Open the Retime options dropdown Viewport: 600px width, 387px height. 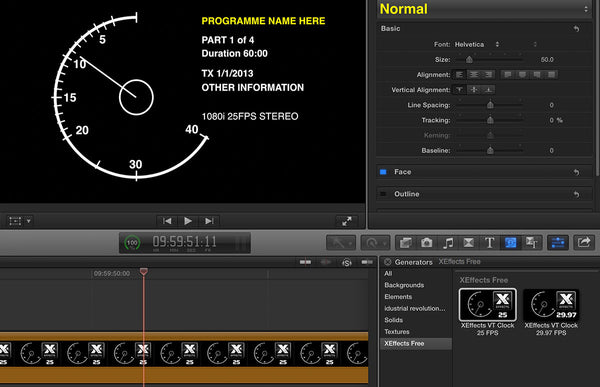(x=375, y=243)
